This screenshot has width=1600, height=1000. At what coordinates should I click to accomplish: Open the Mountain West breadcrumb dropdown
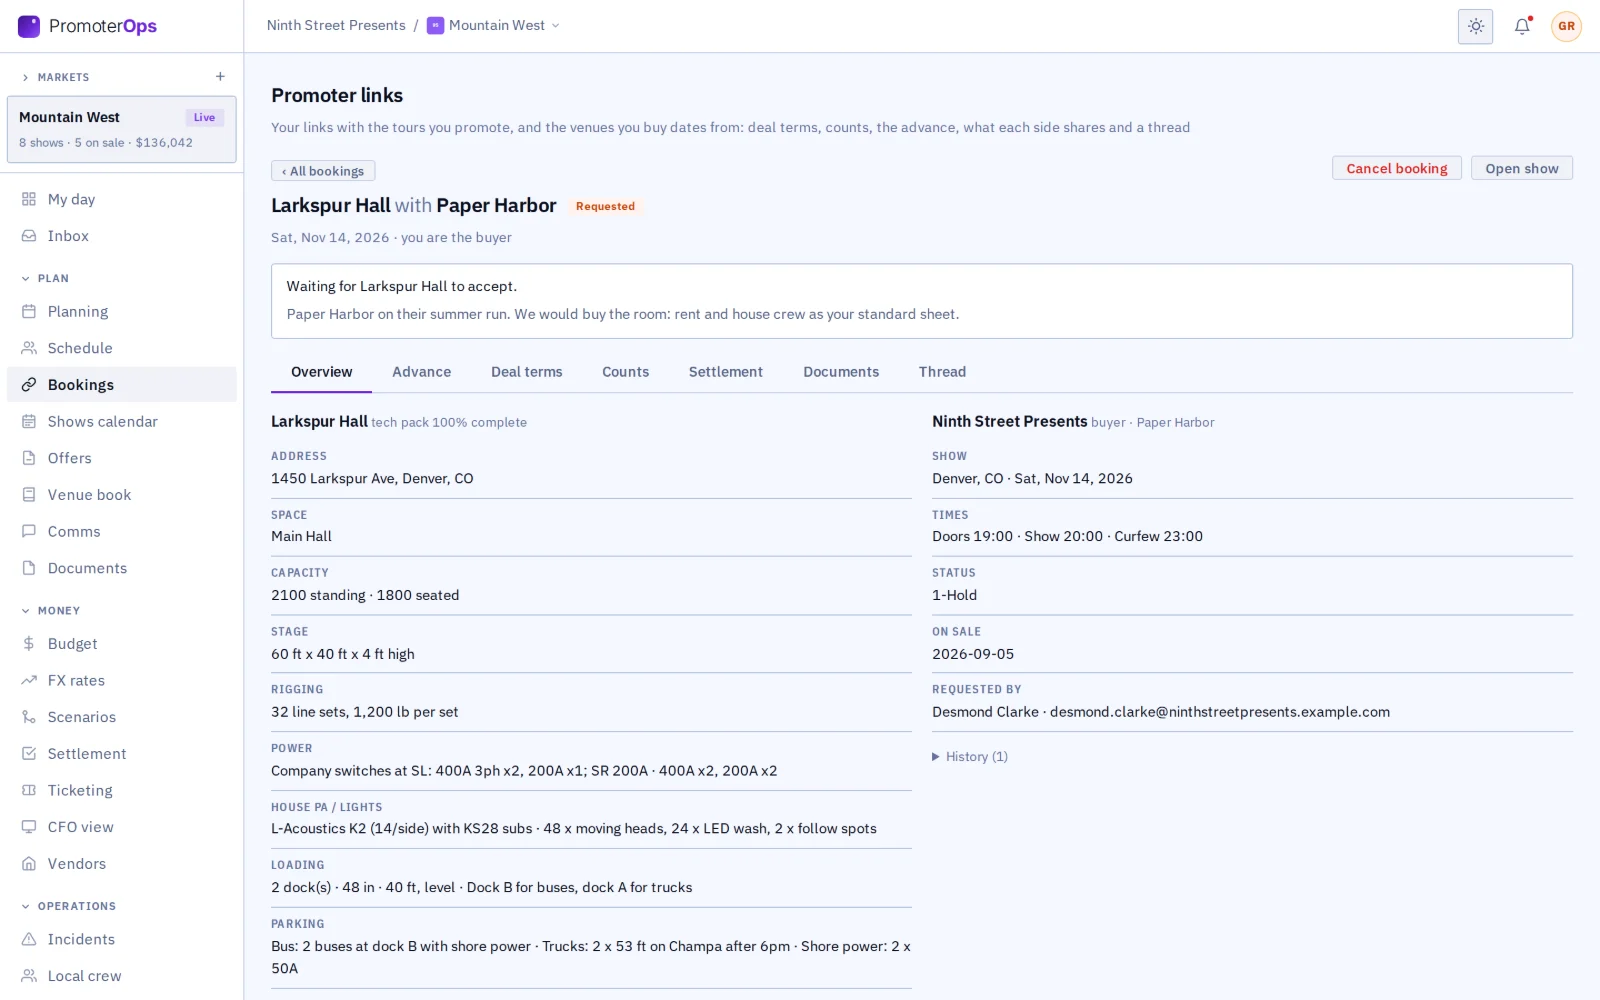click(x=493, y=26)
